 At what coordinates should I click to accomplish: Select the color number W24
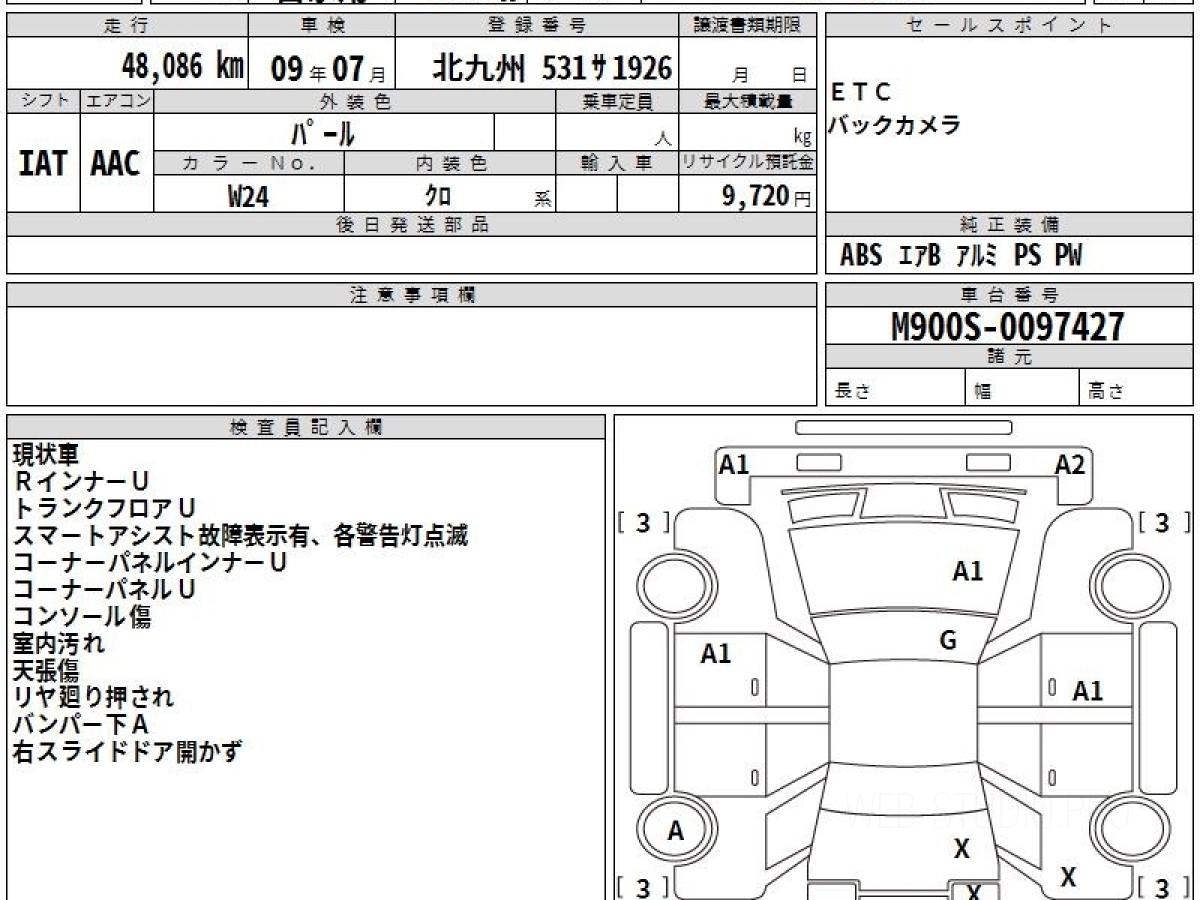tap(248, 197)
